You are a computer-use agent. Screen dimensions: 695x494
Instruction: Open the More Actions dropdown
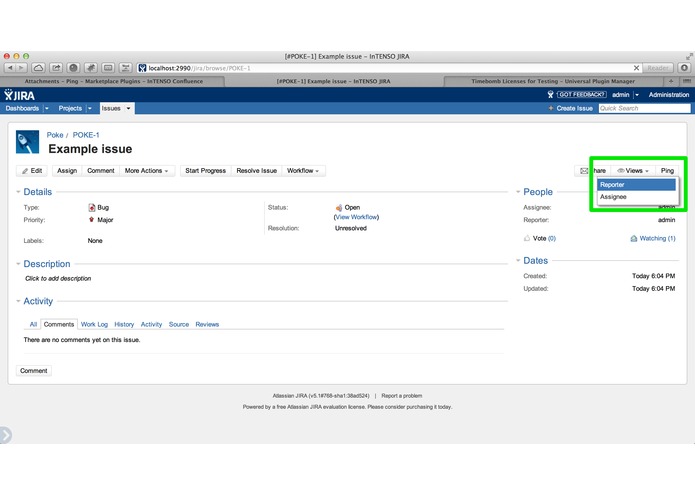[147, 171]
